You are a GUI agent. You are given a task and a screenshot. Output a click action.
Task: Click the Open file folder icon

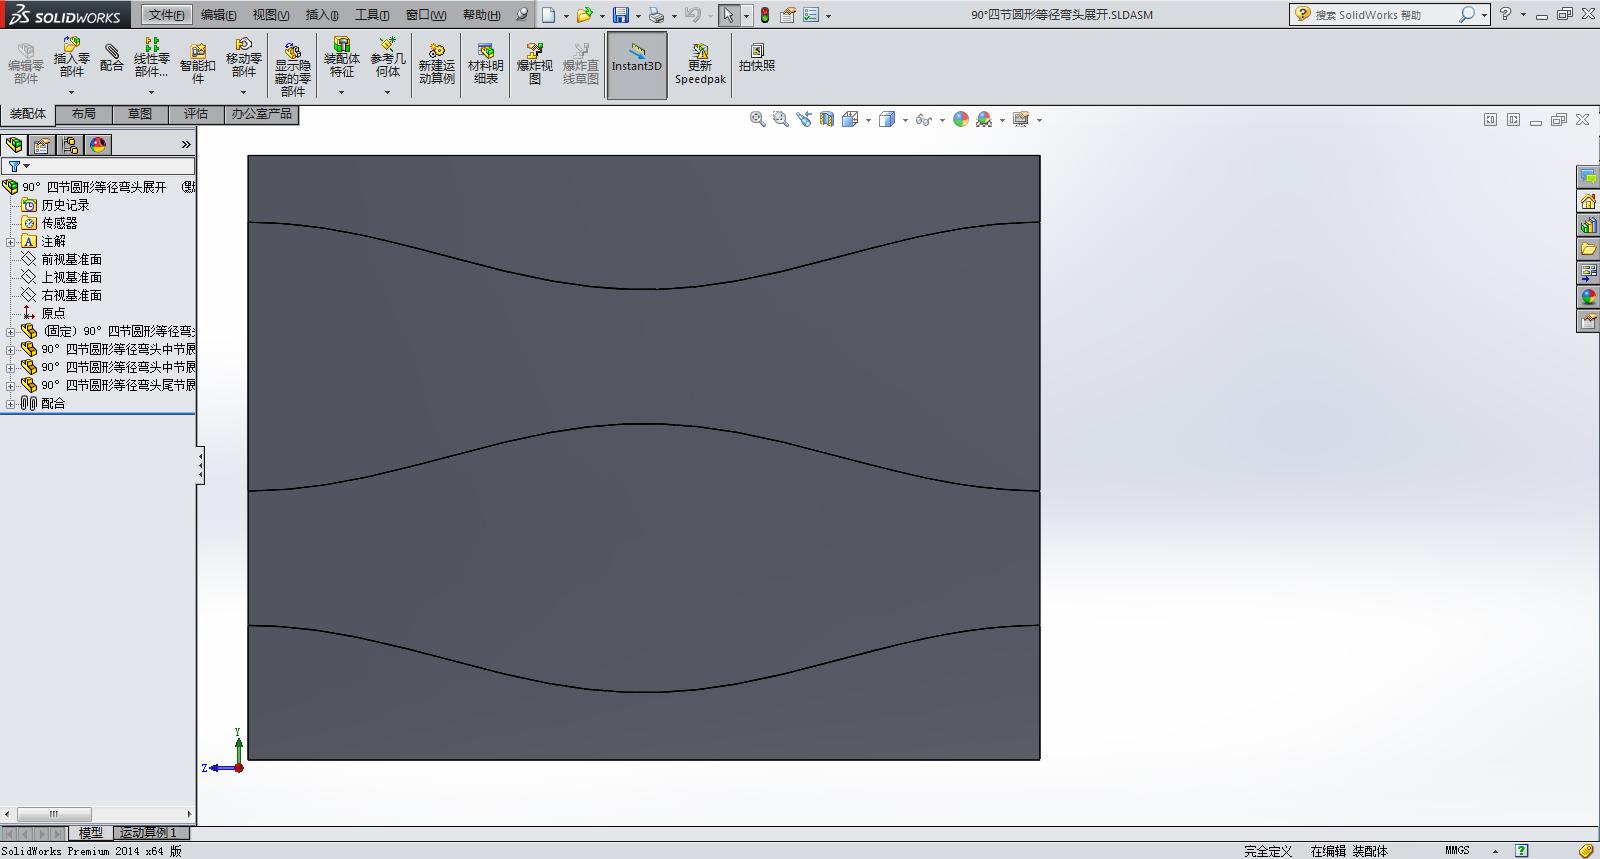point(584,15)
